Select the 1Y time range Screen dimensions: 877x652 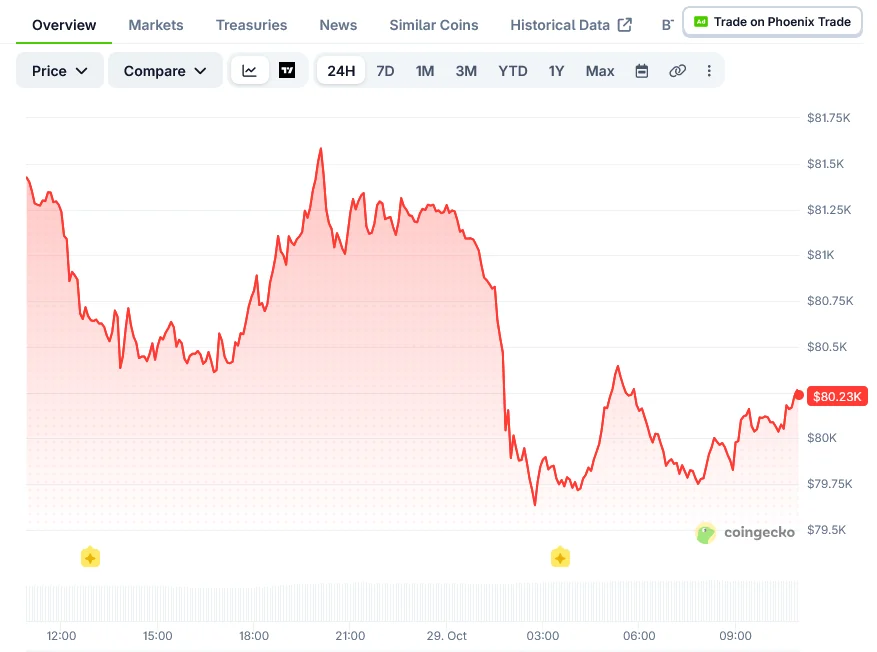556,71
